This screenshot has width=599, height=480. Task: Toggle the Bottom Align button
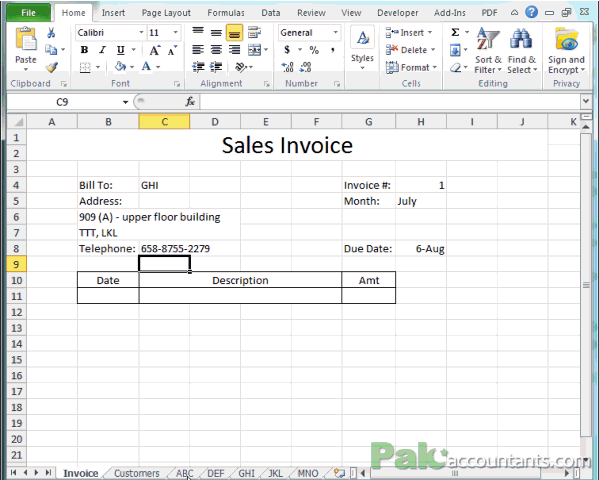point(234,33)
